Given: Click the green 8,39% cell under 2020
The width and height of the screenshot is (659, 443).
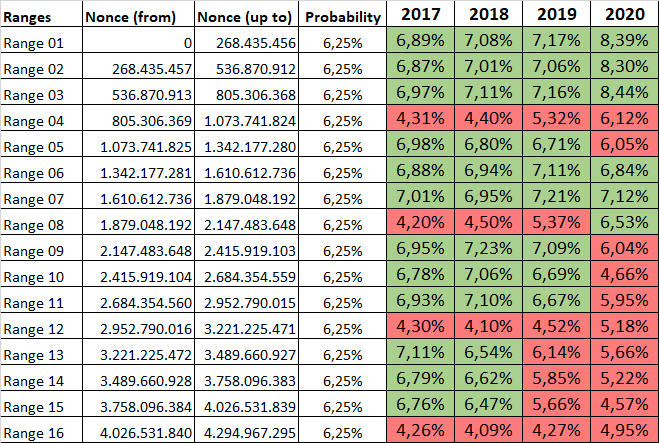Looking at the screenshot, I should tap(624, 41).
